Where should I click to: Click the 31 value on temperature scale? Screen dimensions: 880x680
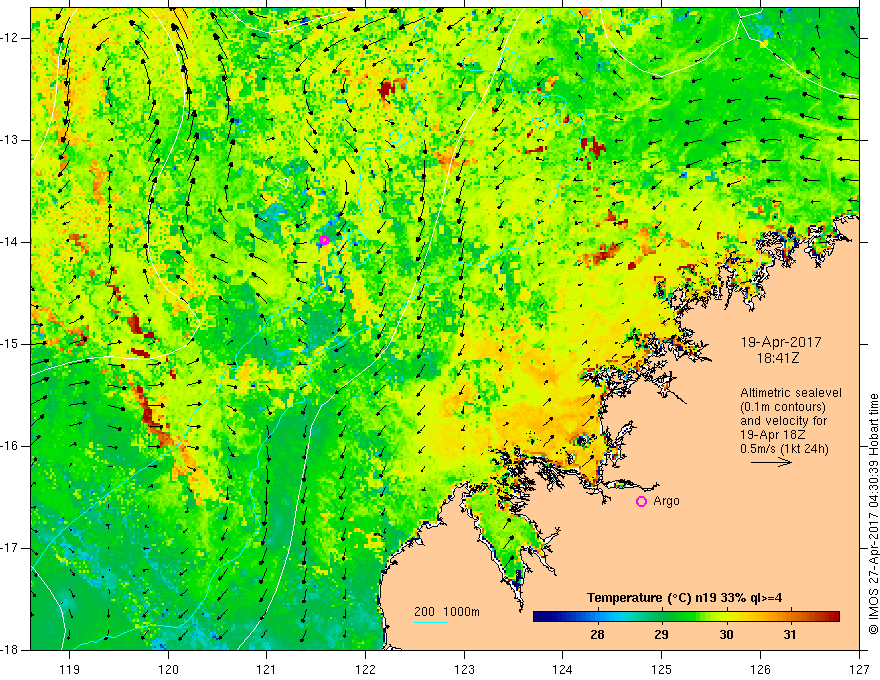[x=790, y=635]
